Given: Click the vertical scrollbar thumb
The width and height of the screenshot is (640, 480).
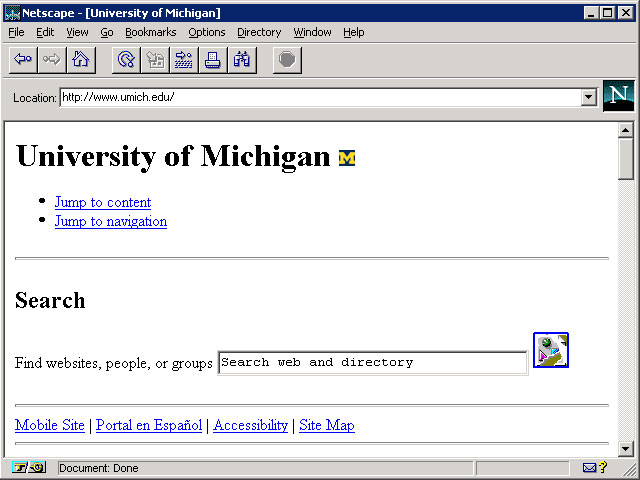Looking at the screenshot, I should (626, 159).
